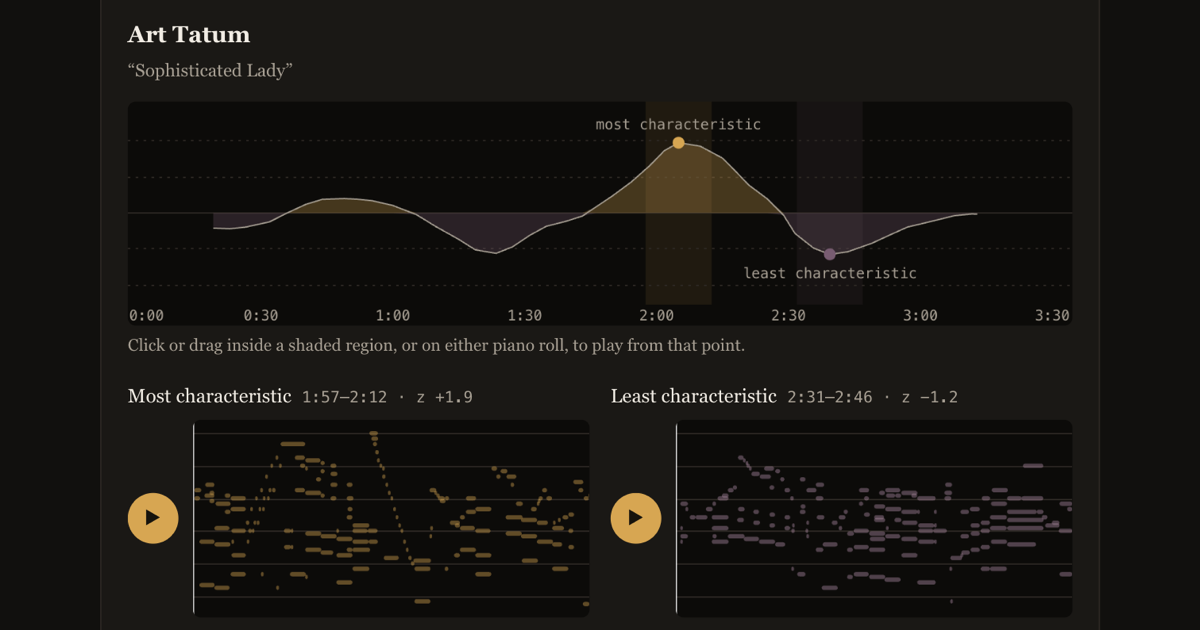Click the "least characteristic" chart annotation
This screenshot has height=630, width=1200.
pos(830,273)
